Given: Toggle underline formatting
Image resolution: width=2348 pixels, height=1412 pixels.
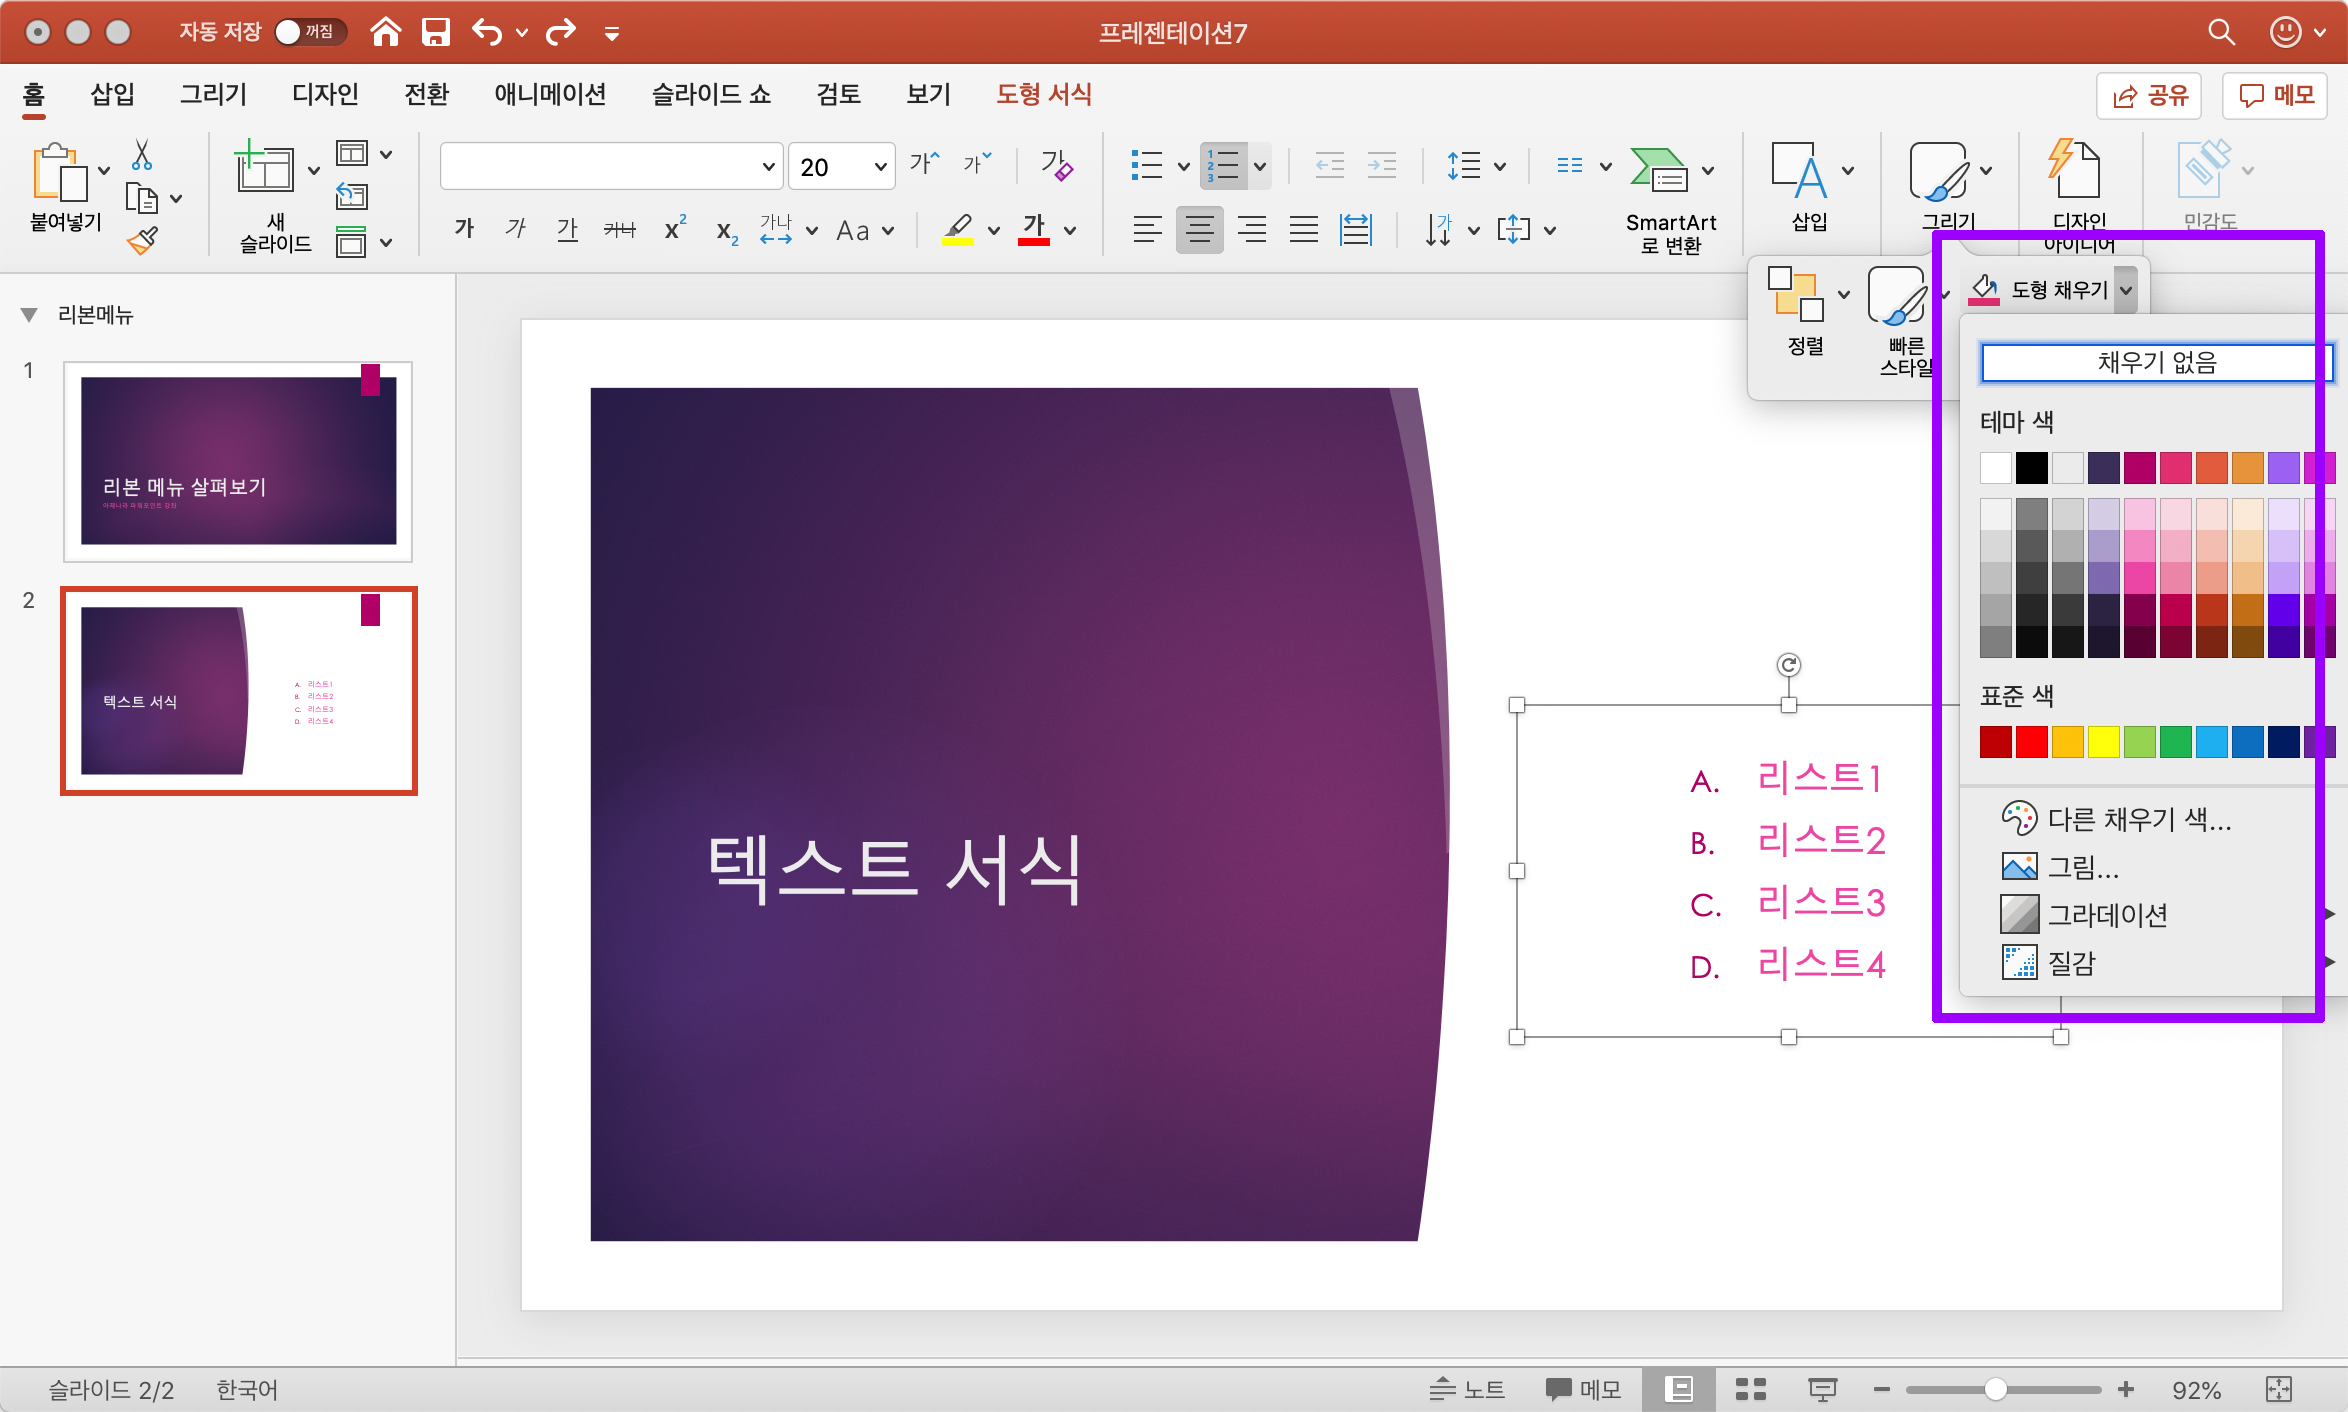Looking at the screenshot, I should [567, 229].
